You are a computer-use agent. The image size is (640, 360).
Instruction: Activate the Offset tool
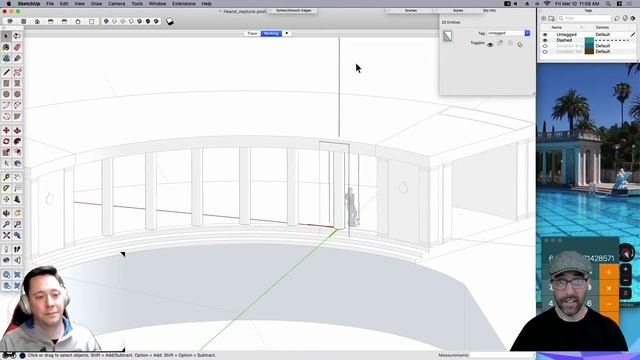click(17, 152)
